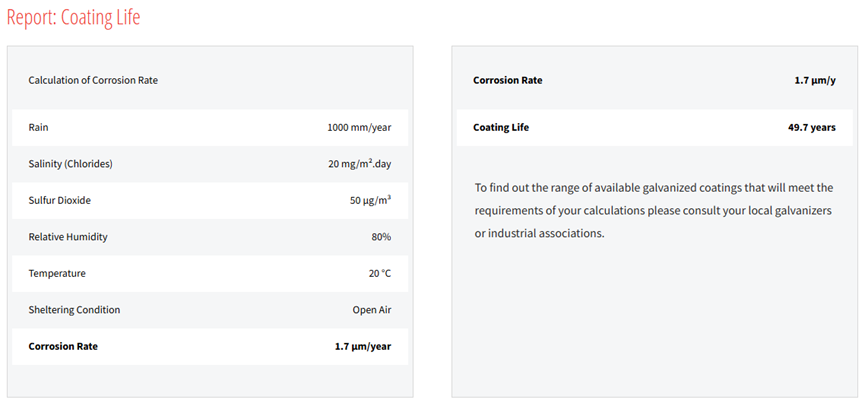
Task: Click the Salinity (Chlorides) label
Action: [x=70, y=164]
